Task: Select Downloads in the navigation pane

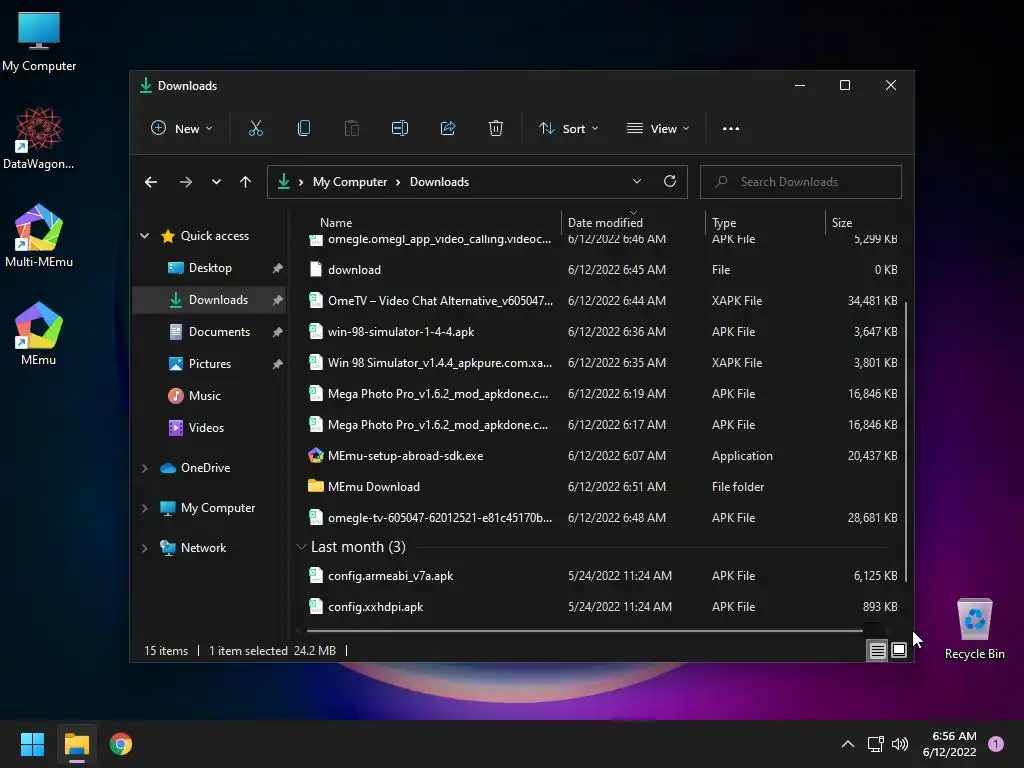Action: tap(210, 300)
